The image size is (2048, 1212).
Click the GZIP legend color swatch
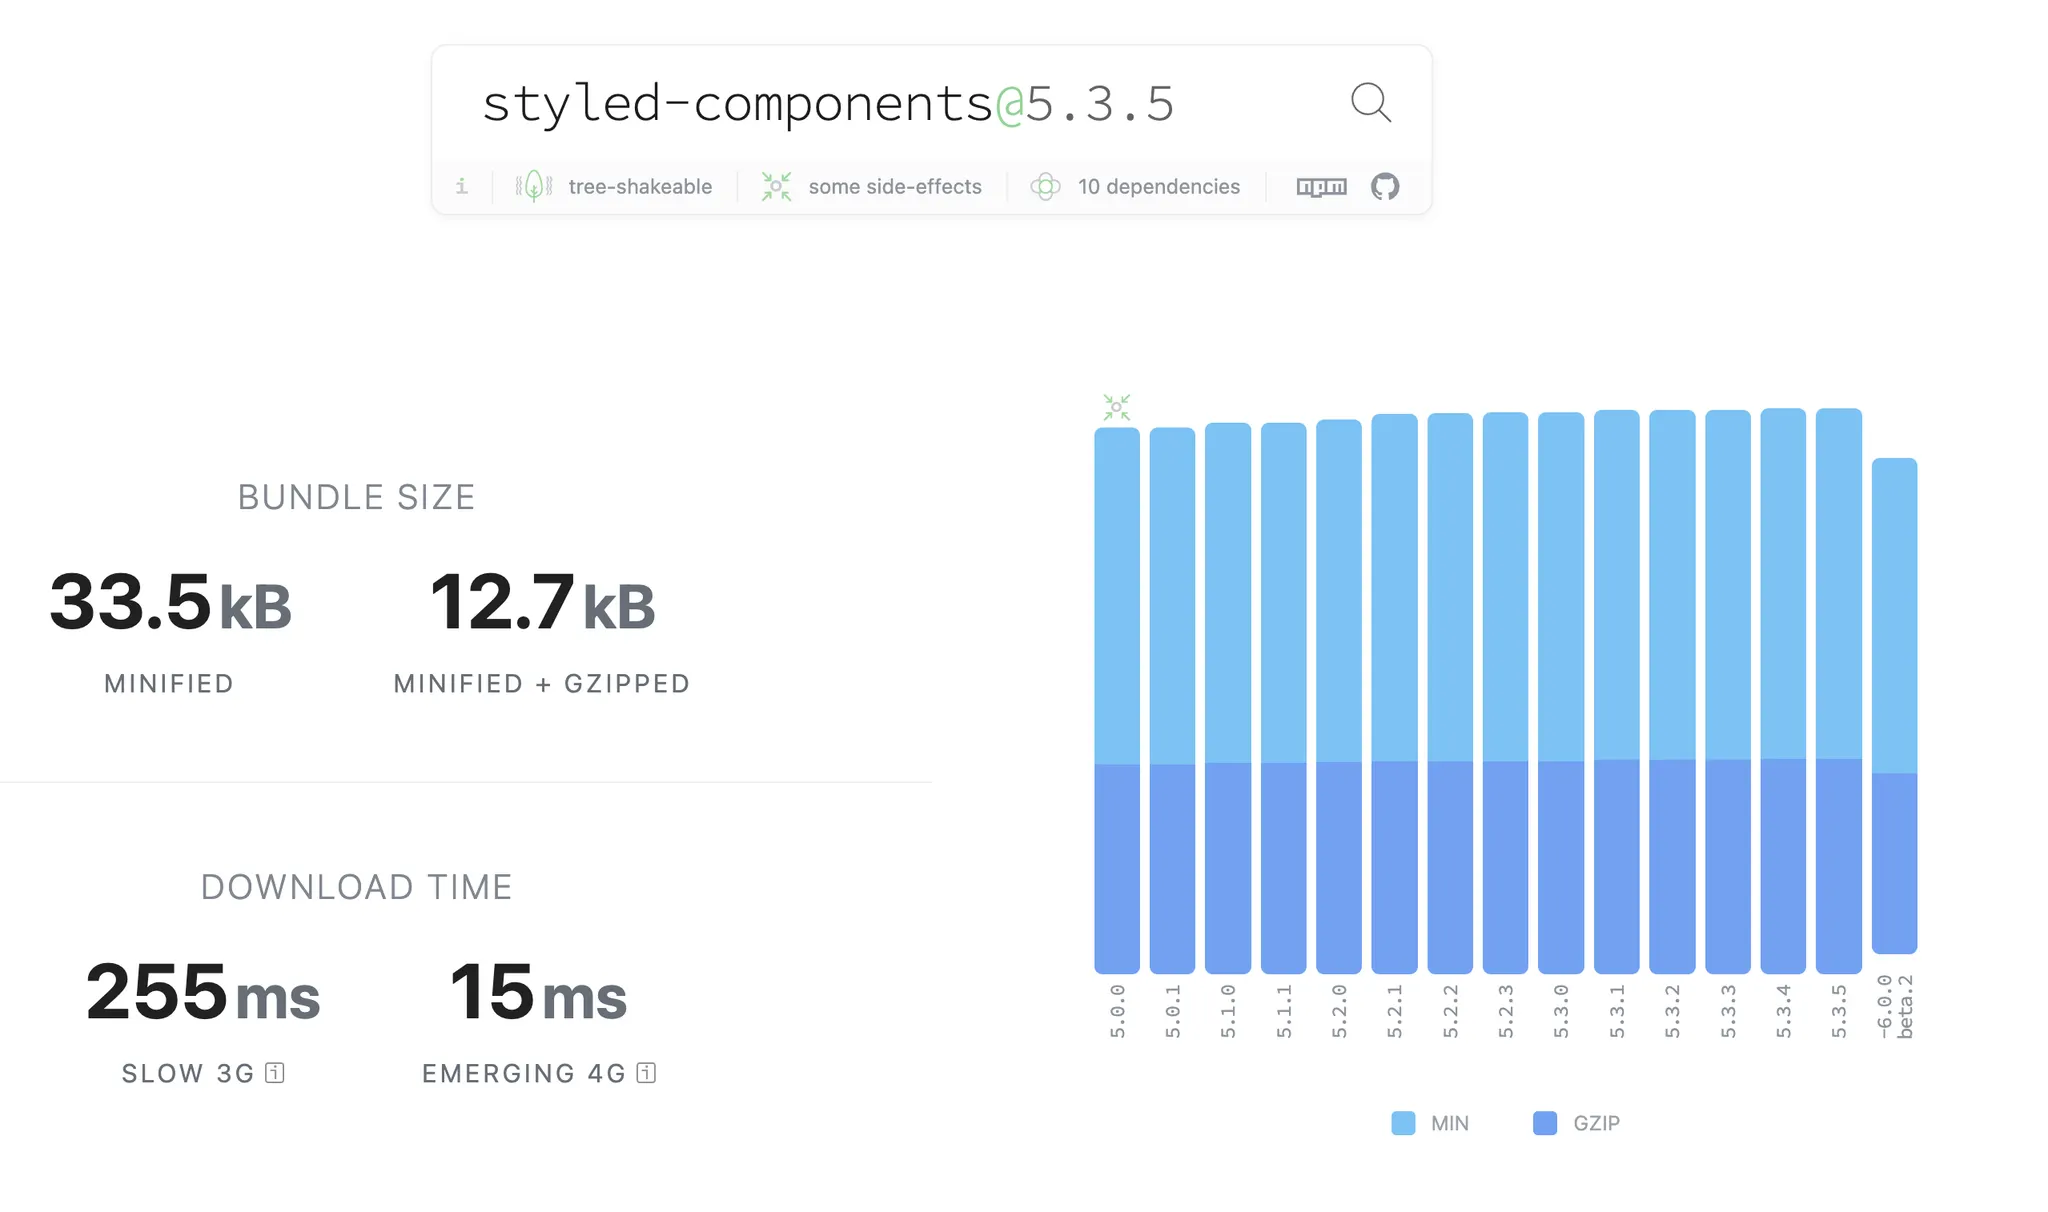coord(1545,1123)
